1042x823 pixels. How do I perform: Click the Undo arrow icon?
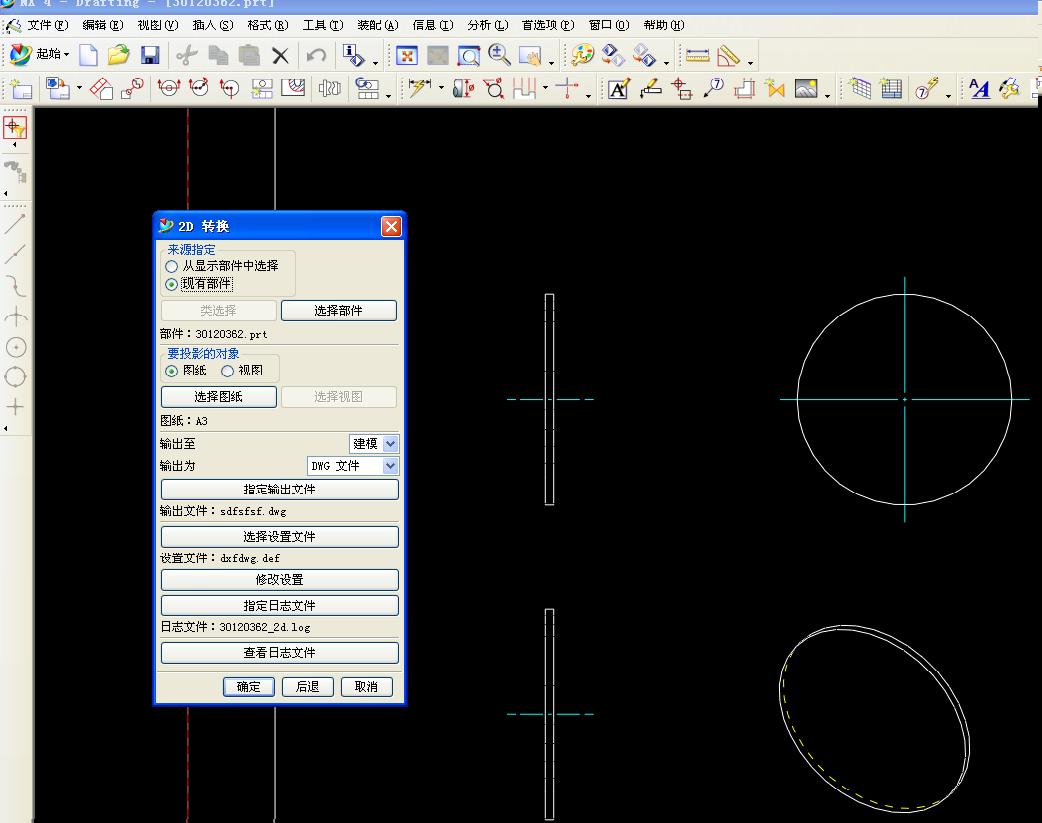(316, 55)
